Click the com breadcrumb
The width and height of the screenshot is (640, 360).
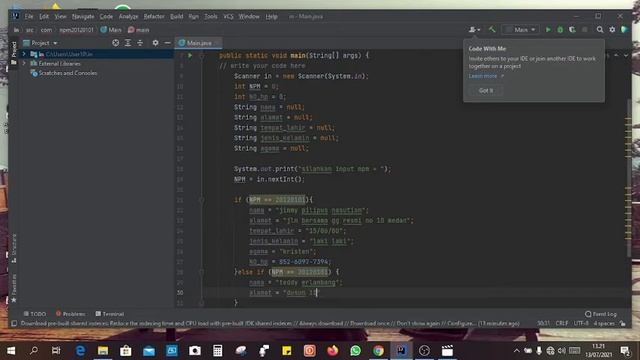pyautogui.click(x=46, y=30)
